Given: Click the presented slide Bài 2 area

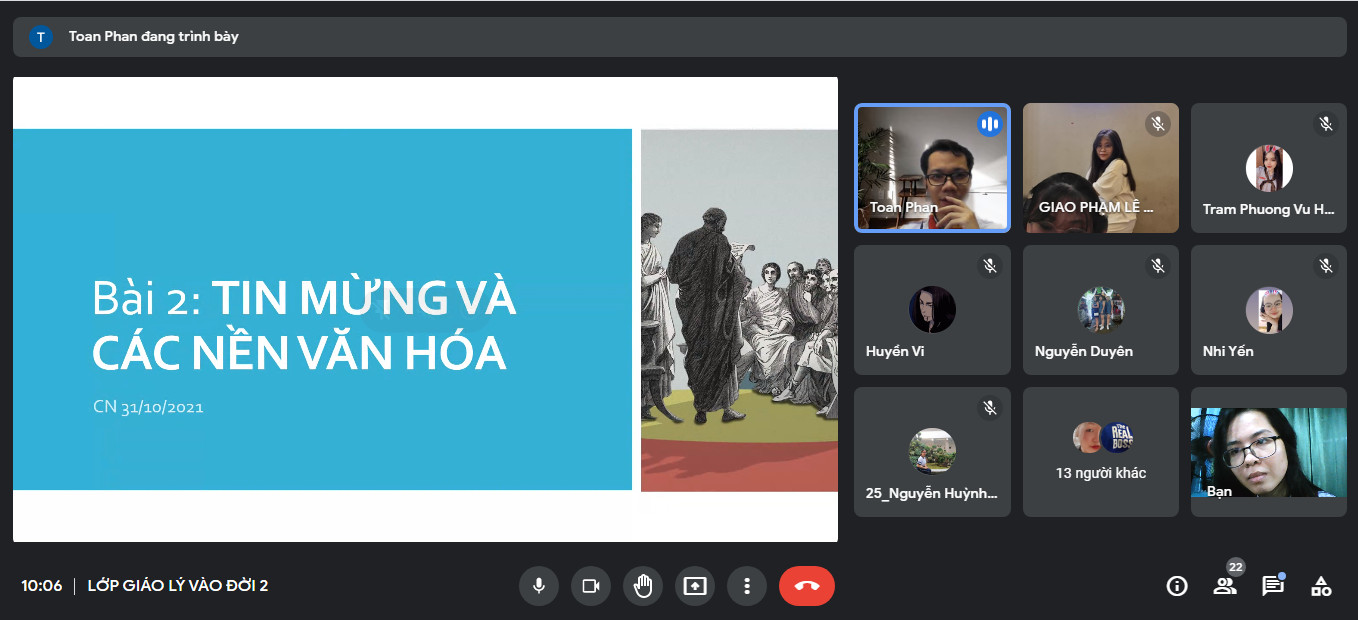Looking at the screenshot, I should coord(425,310).
